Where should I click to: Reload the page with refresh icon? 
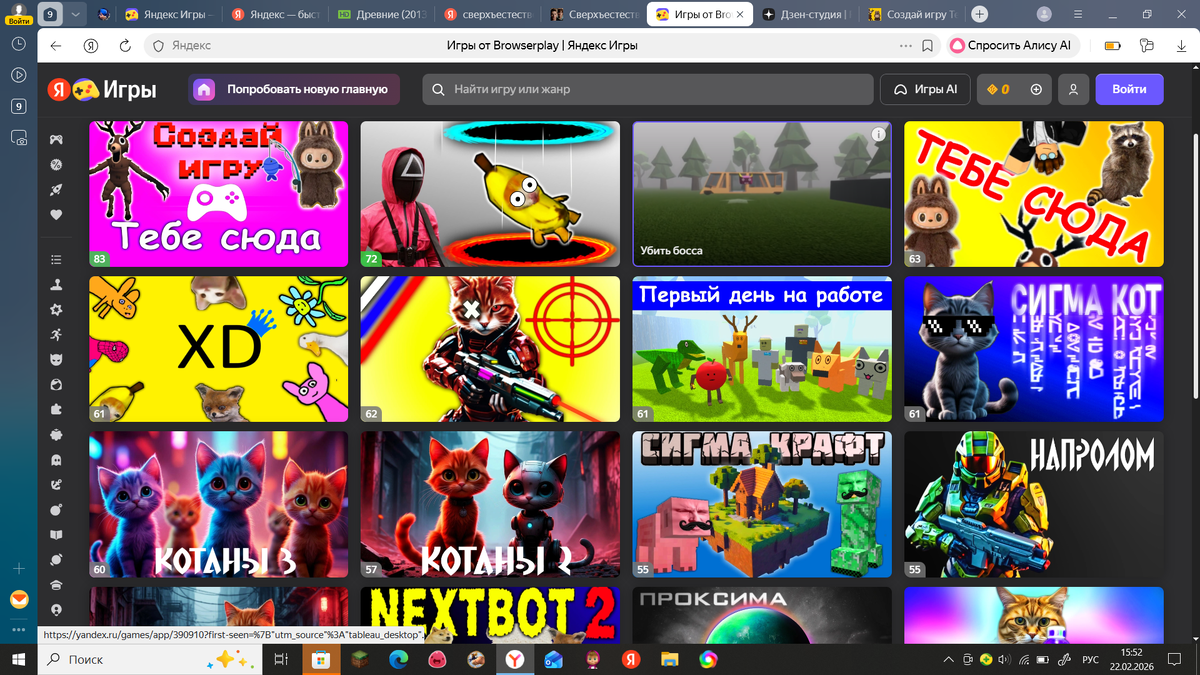[125, 46]
